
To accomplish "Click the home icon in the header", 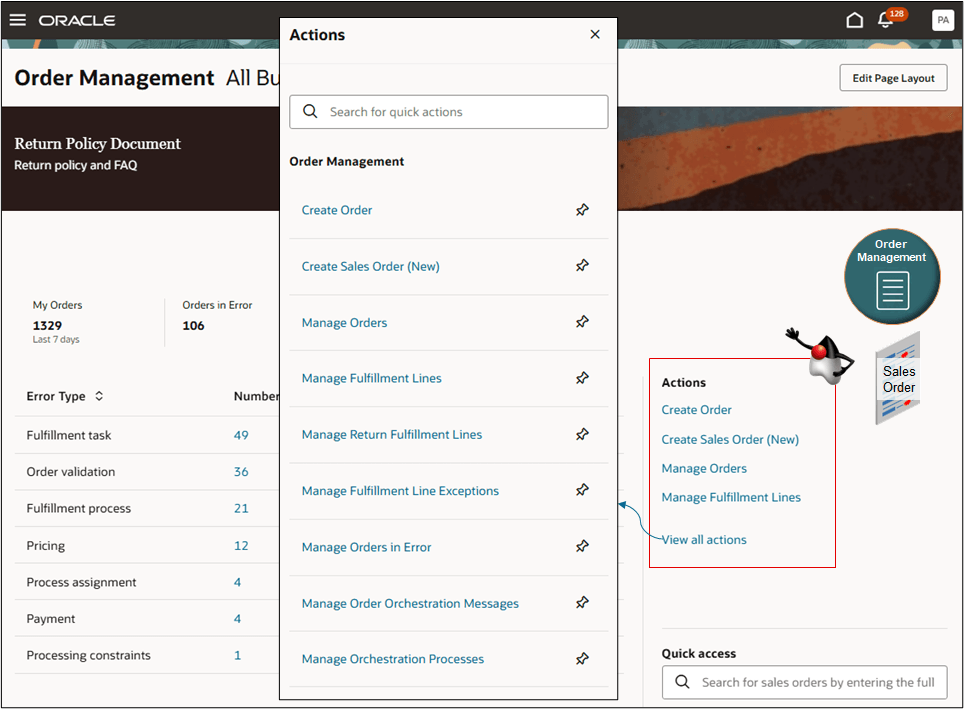I will click(x=854, y=19).
